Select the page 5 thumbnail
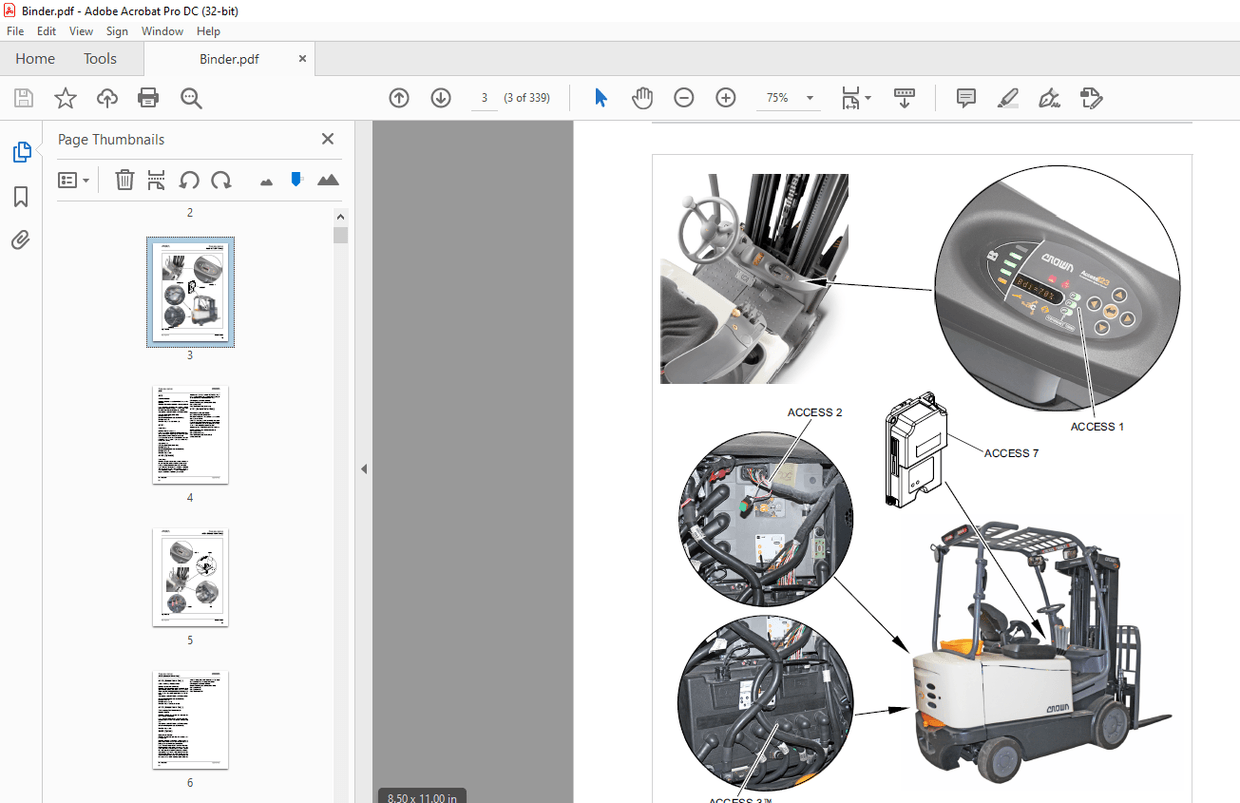1240x803 pixels. tap(190, 577)
